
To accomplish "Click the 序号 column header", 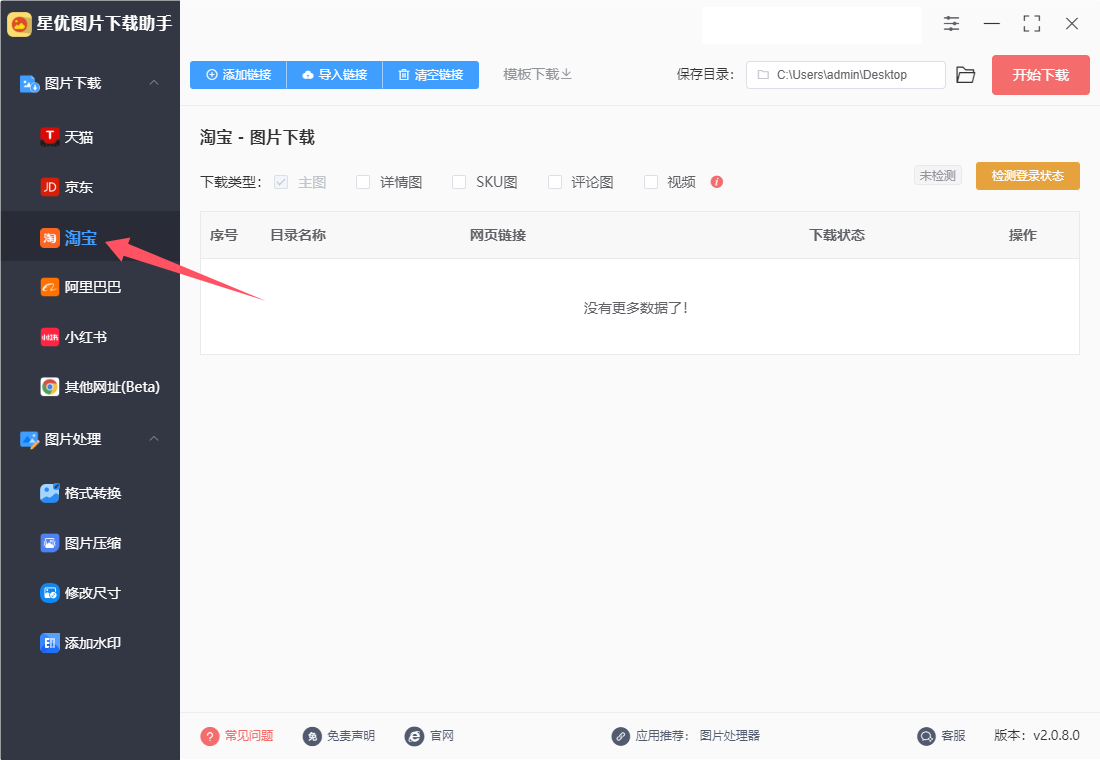I will [x=224, y=235].
